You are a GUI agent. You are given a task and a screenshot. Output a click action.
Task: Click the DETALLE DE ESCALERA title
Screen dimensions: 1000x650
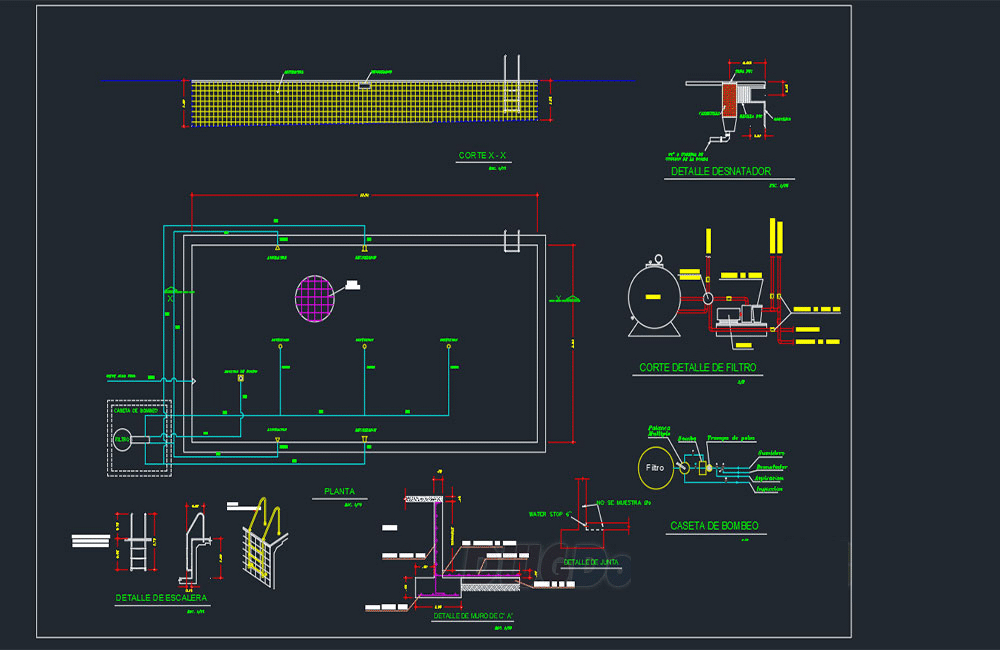161,598
